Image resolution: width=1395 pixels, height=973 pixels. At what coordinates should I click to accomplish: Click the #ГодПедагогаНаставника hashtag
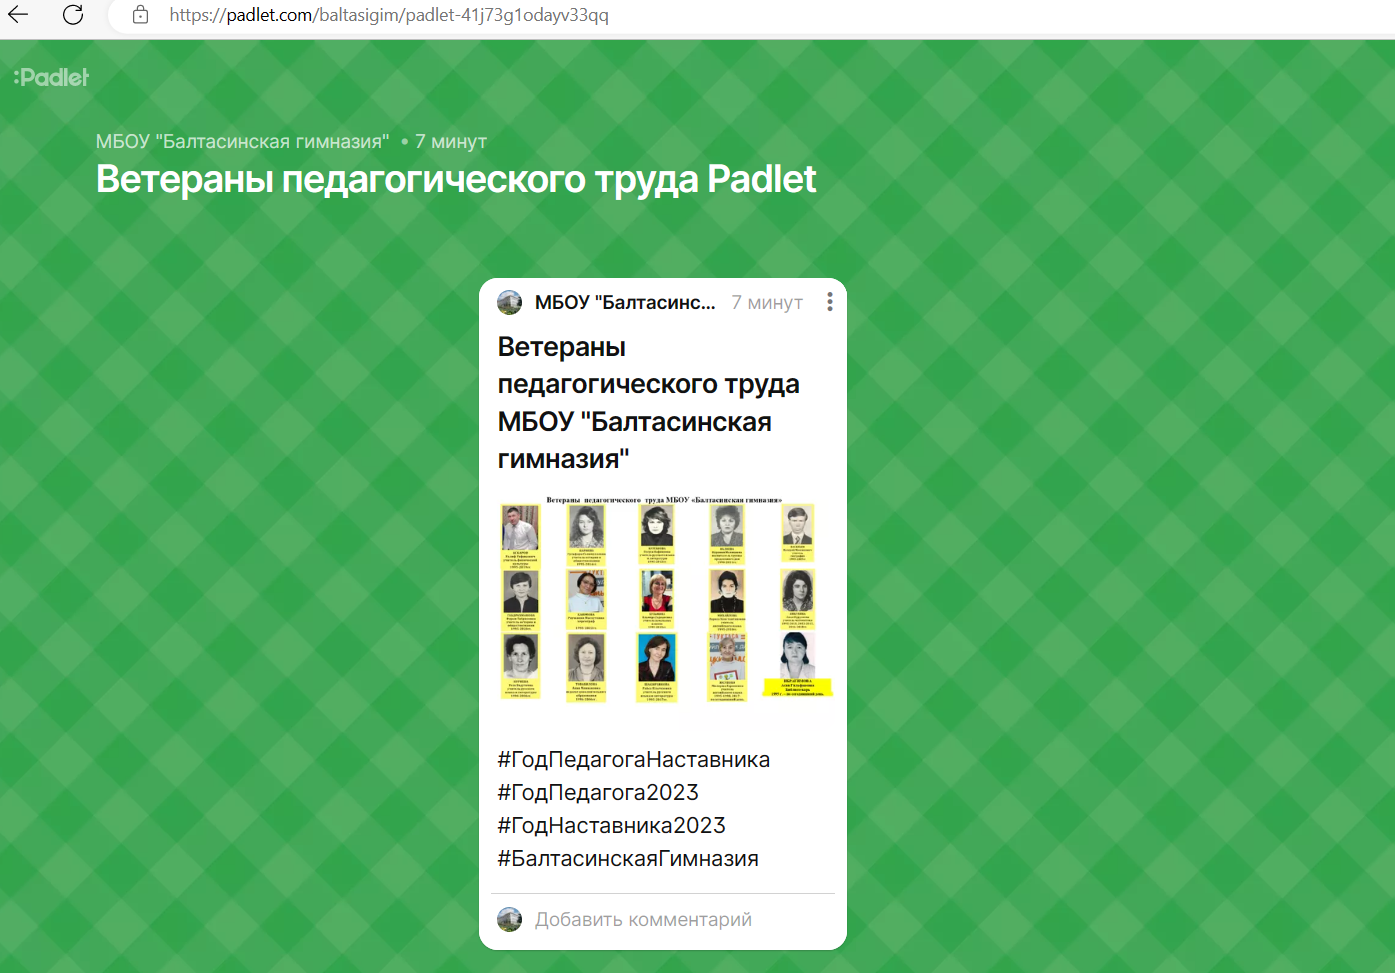[x=634, y=760]
